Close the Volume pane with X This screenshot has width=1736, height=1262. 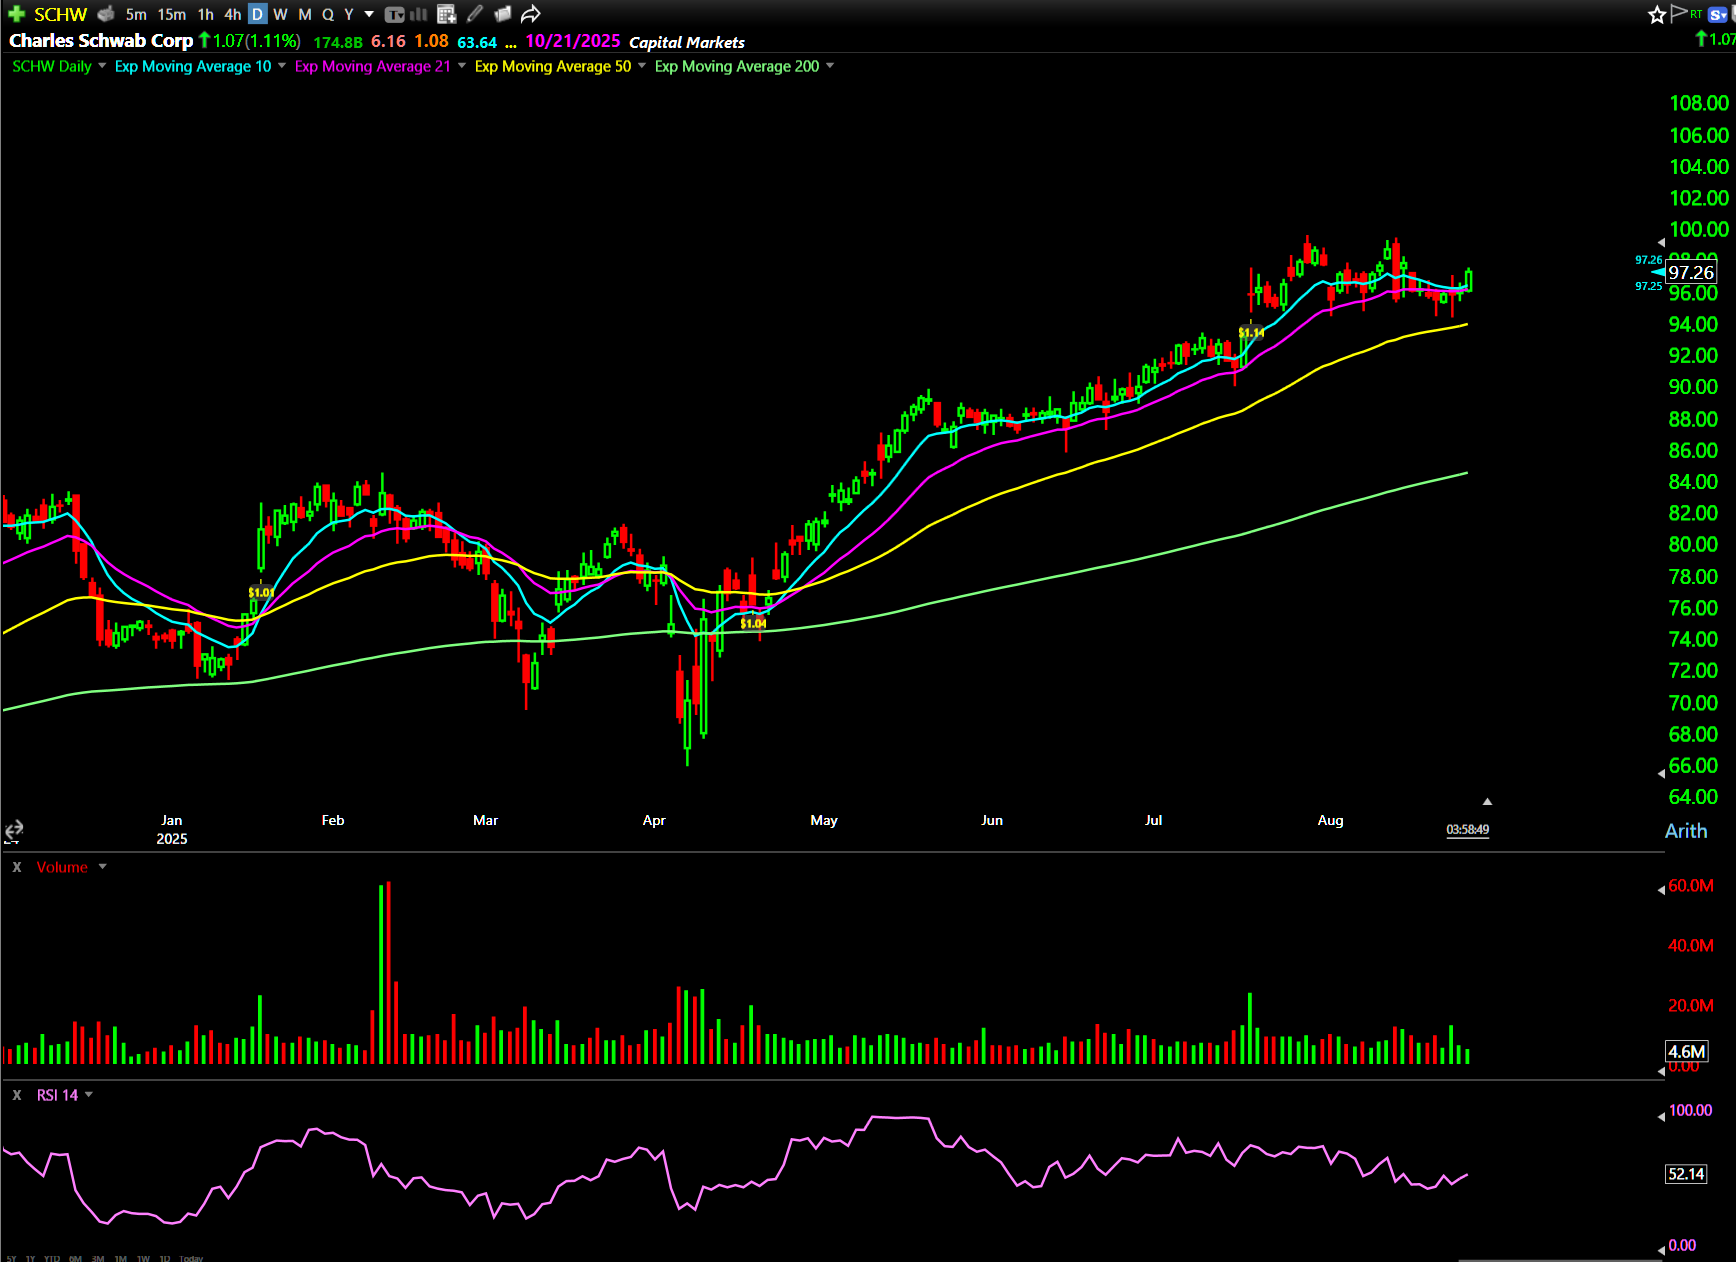pyautogui.click(x=17, y=867)
